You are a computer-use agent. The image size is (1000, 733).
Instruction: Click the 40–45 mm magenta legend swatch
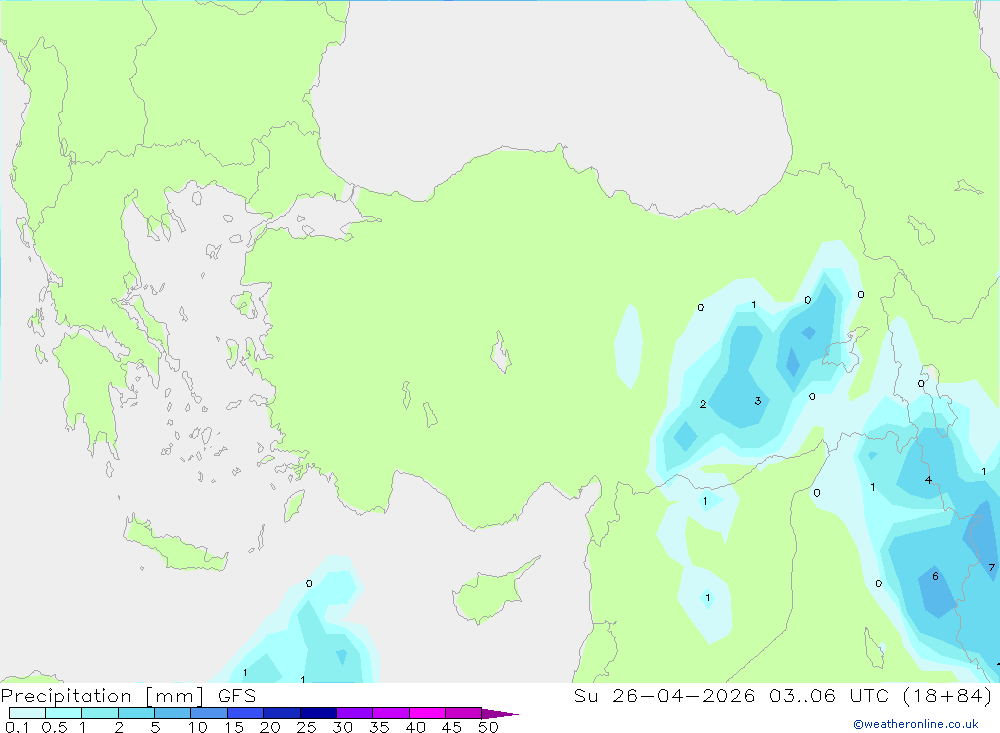427,713
